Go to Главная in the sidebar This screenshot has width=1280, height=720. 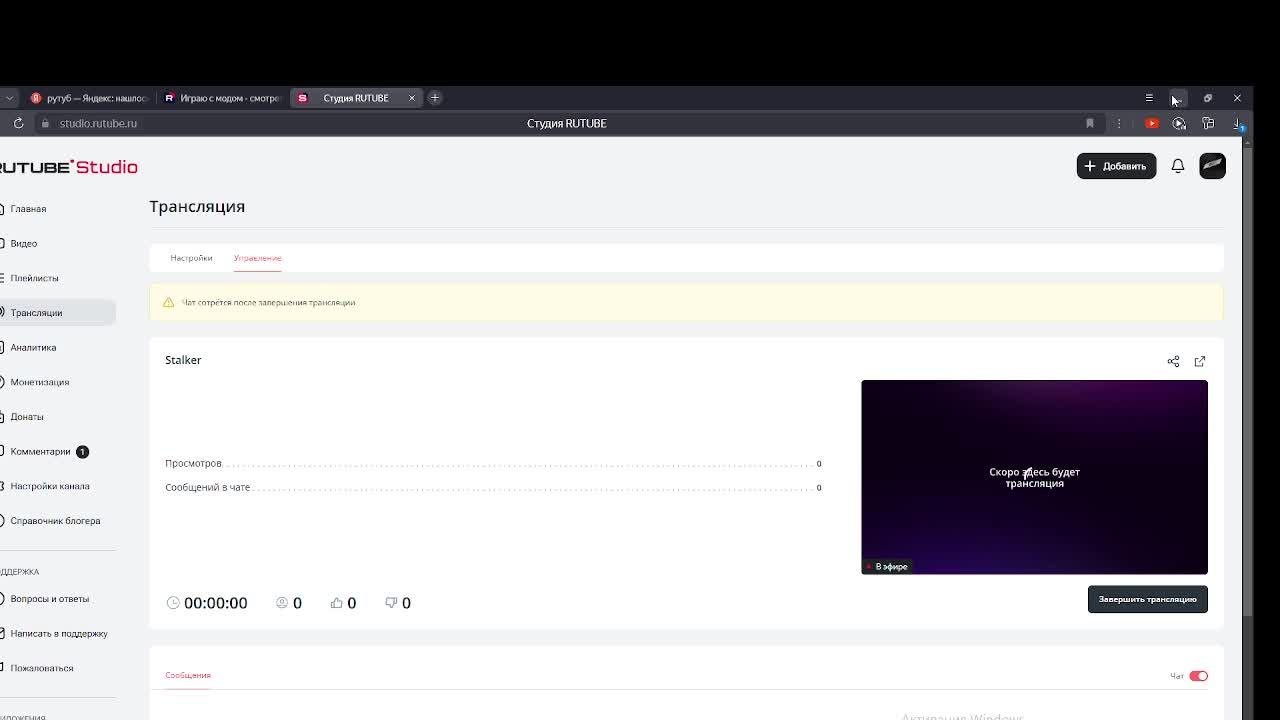pyautogui.click(x=28, y=209)
